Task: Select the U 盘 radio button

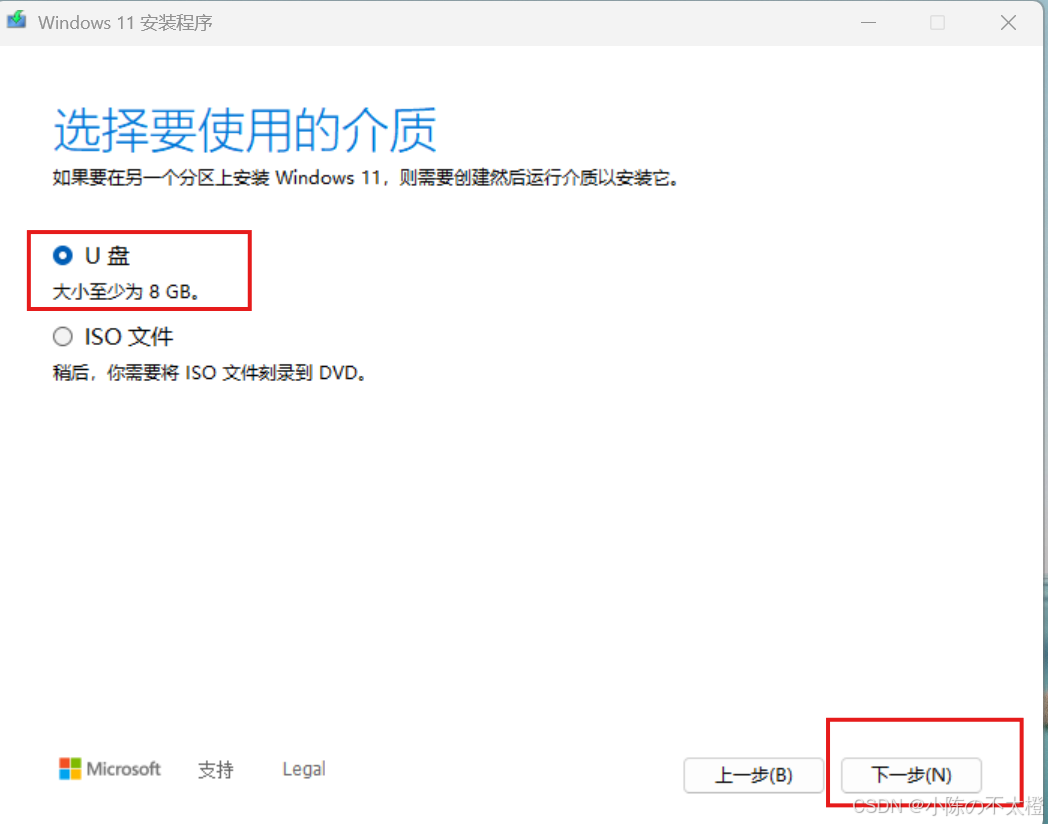Action: pos(63,255)
